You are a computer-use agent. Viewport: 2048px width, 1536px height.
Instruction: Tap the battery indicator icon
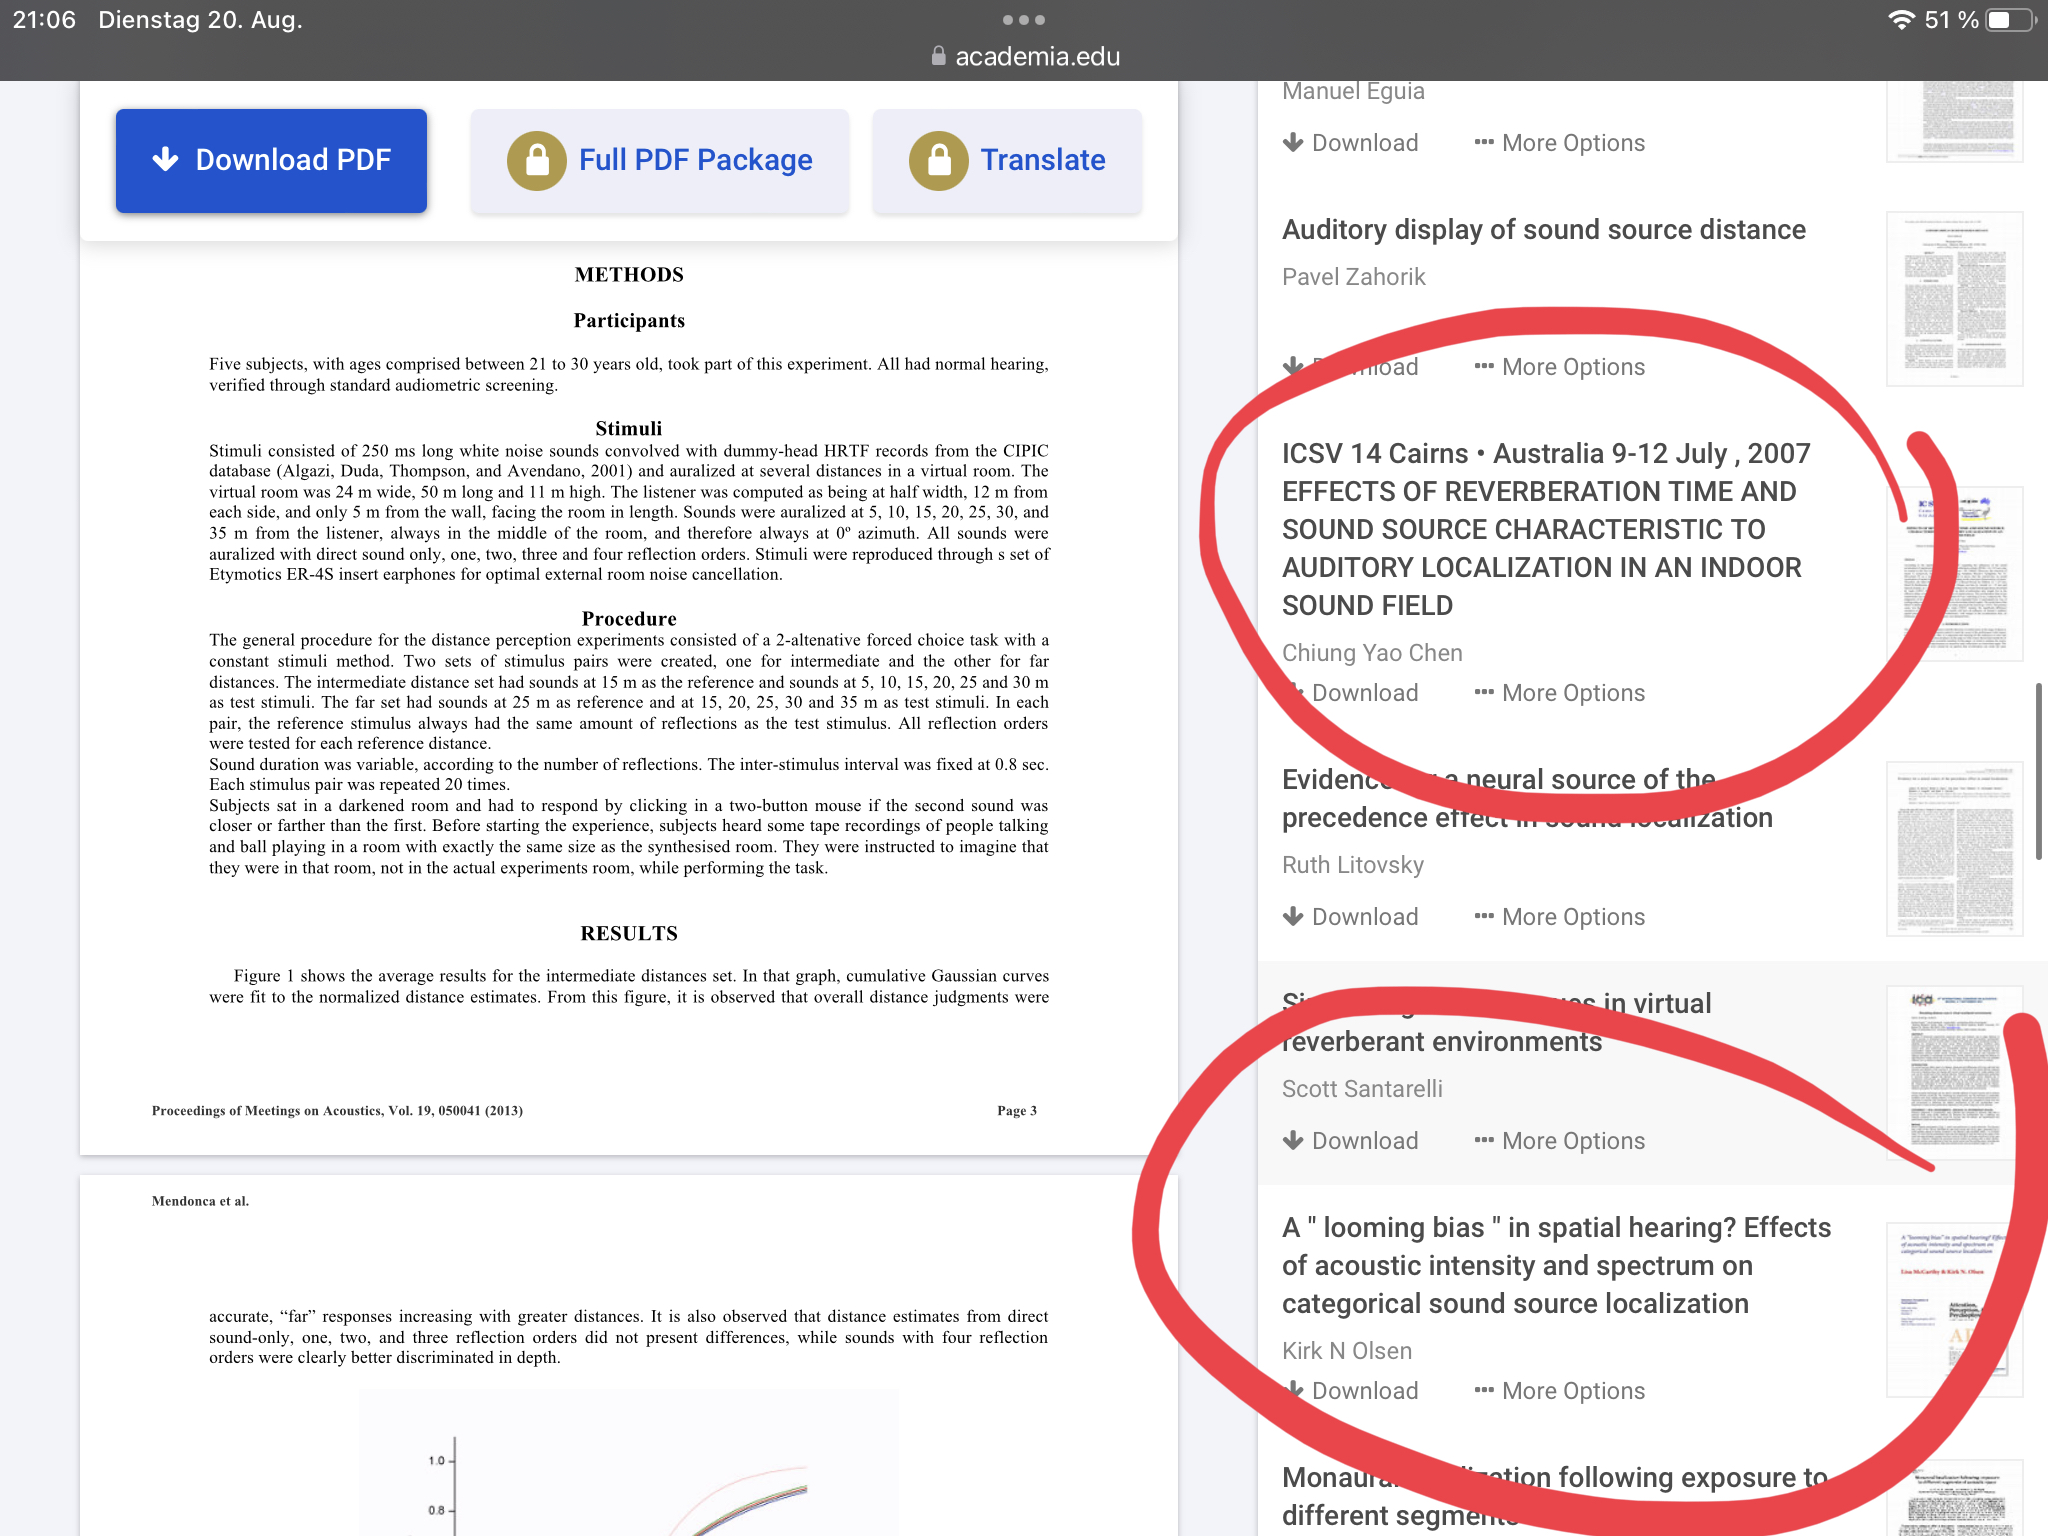(2010, 20)
